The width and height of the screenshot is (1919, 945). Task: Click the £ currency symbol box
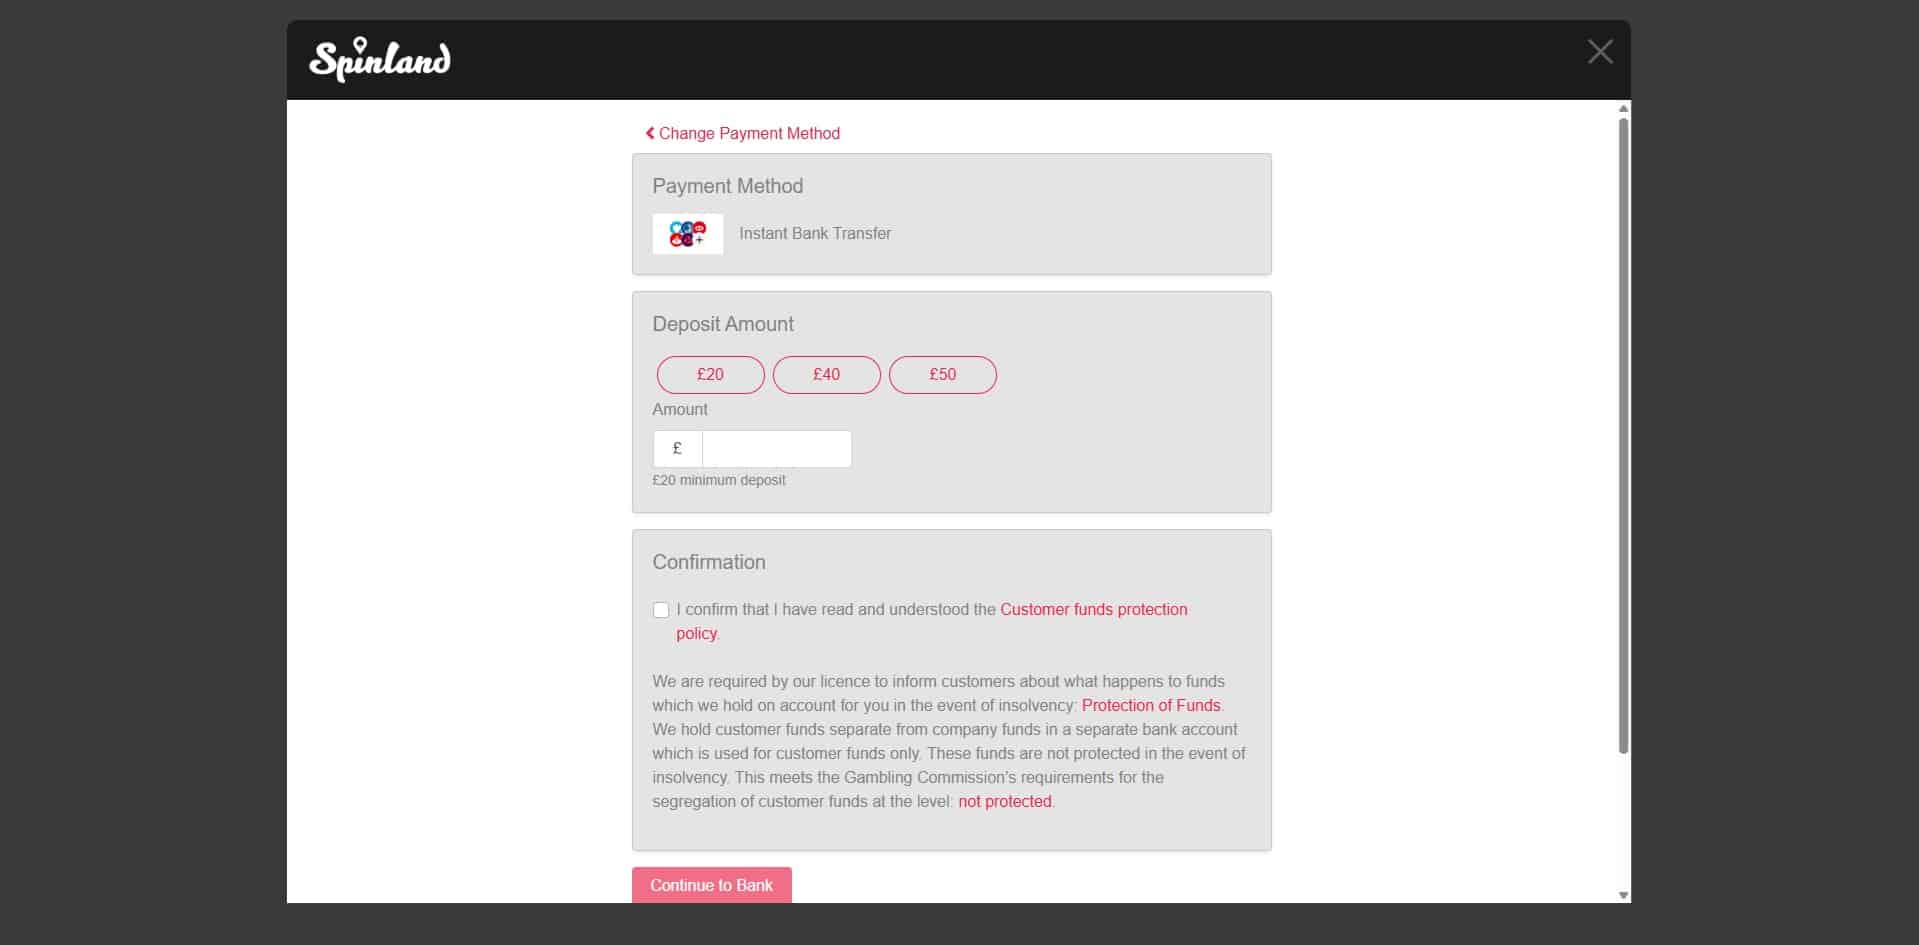click(x=678, y=449)
